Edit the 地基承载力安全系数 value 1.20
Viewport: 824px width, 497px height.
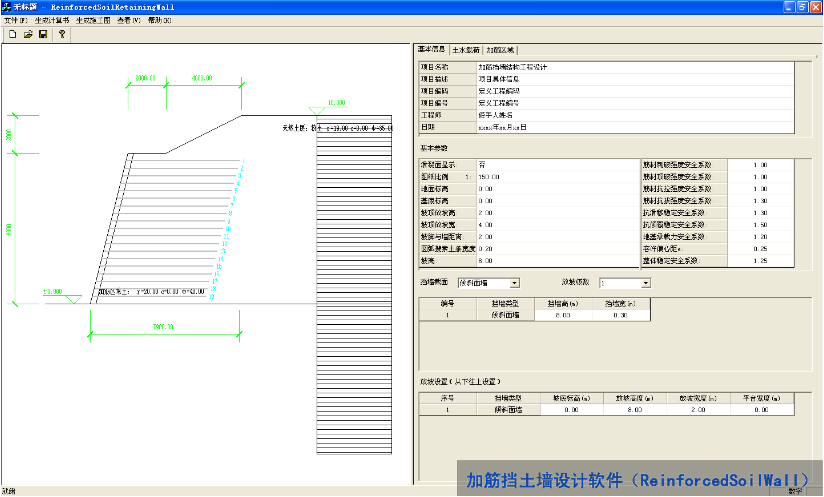point(760,237)
